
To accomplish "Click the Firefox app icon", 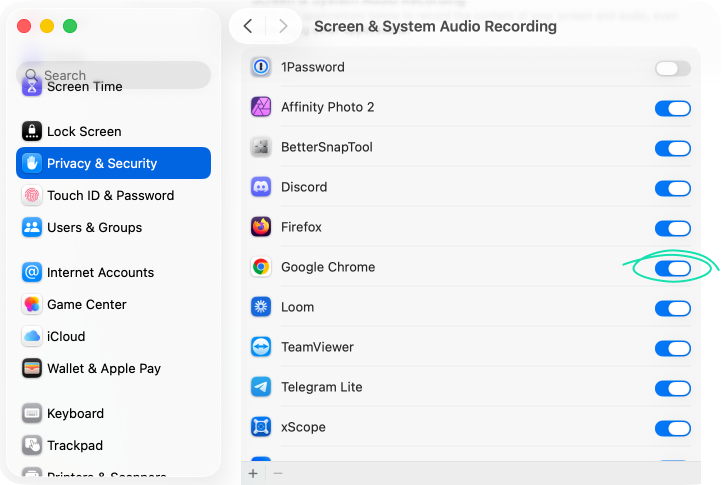I will pyautogui.click(x=261, y=227).
